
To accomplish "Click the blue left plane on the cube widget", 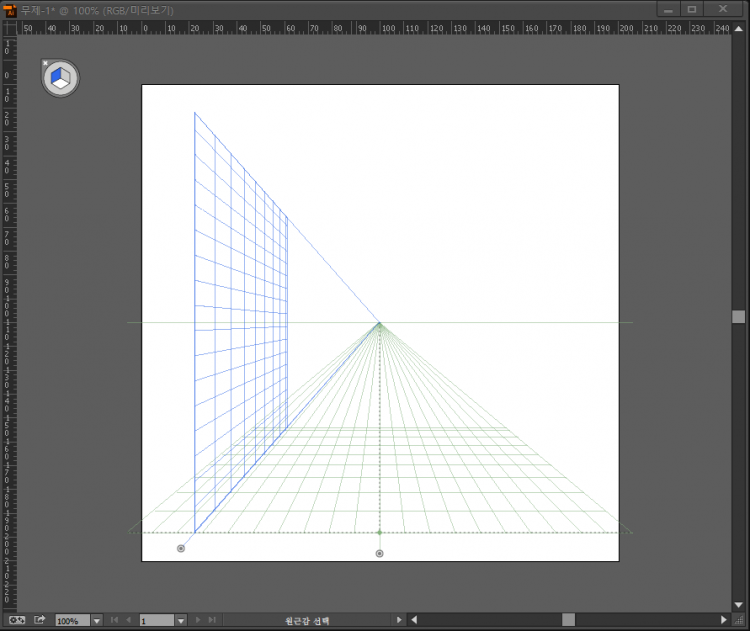I will pos(56,77).
